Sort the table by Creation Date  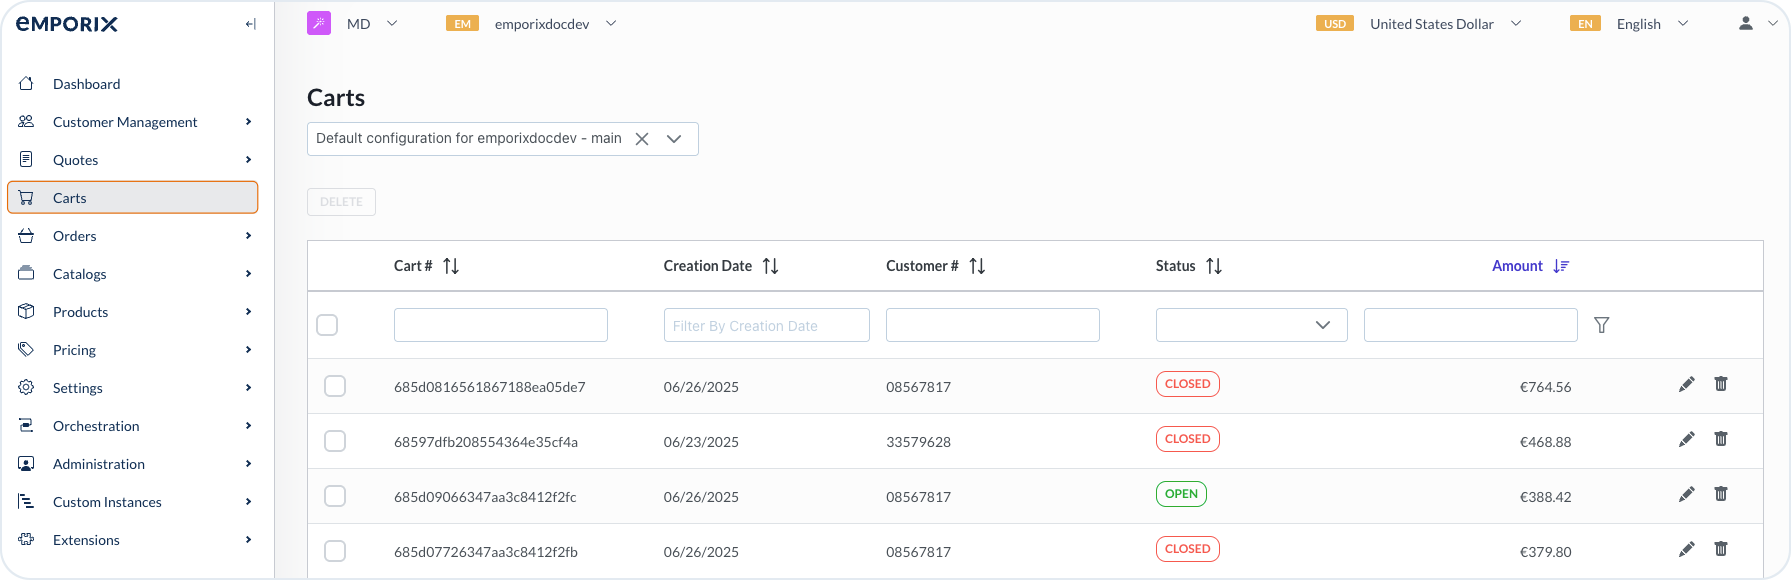pyautogui.click(x=770, y=266)
